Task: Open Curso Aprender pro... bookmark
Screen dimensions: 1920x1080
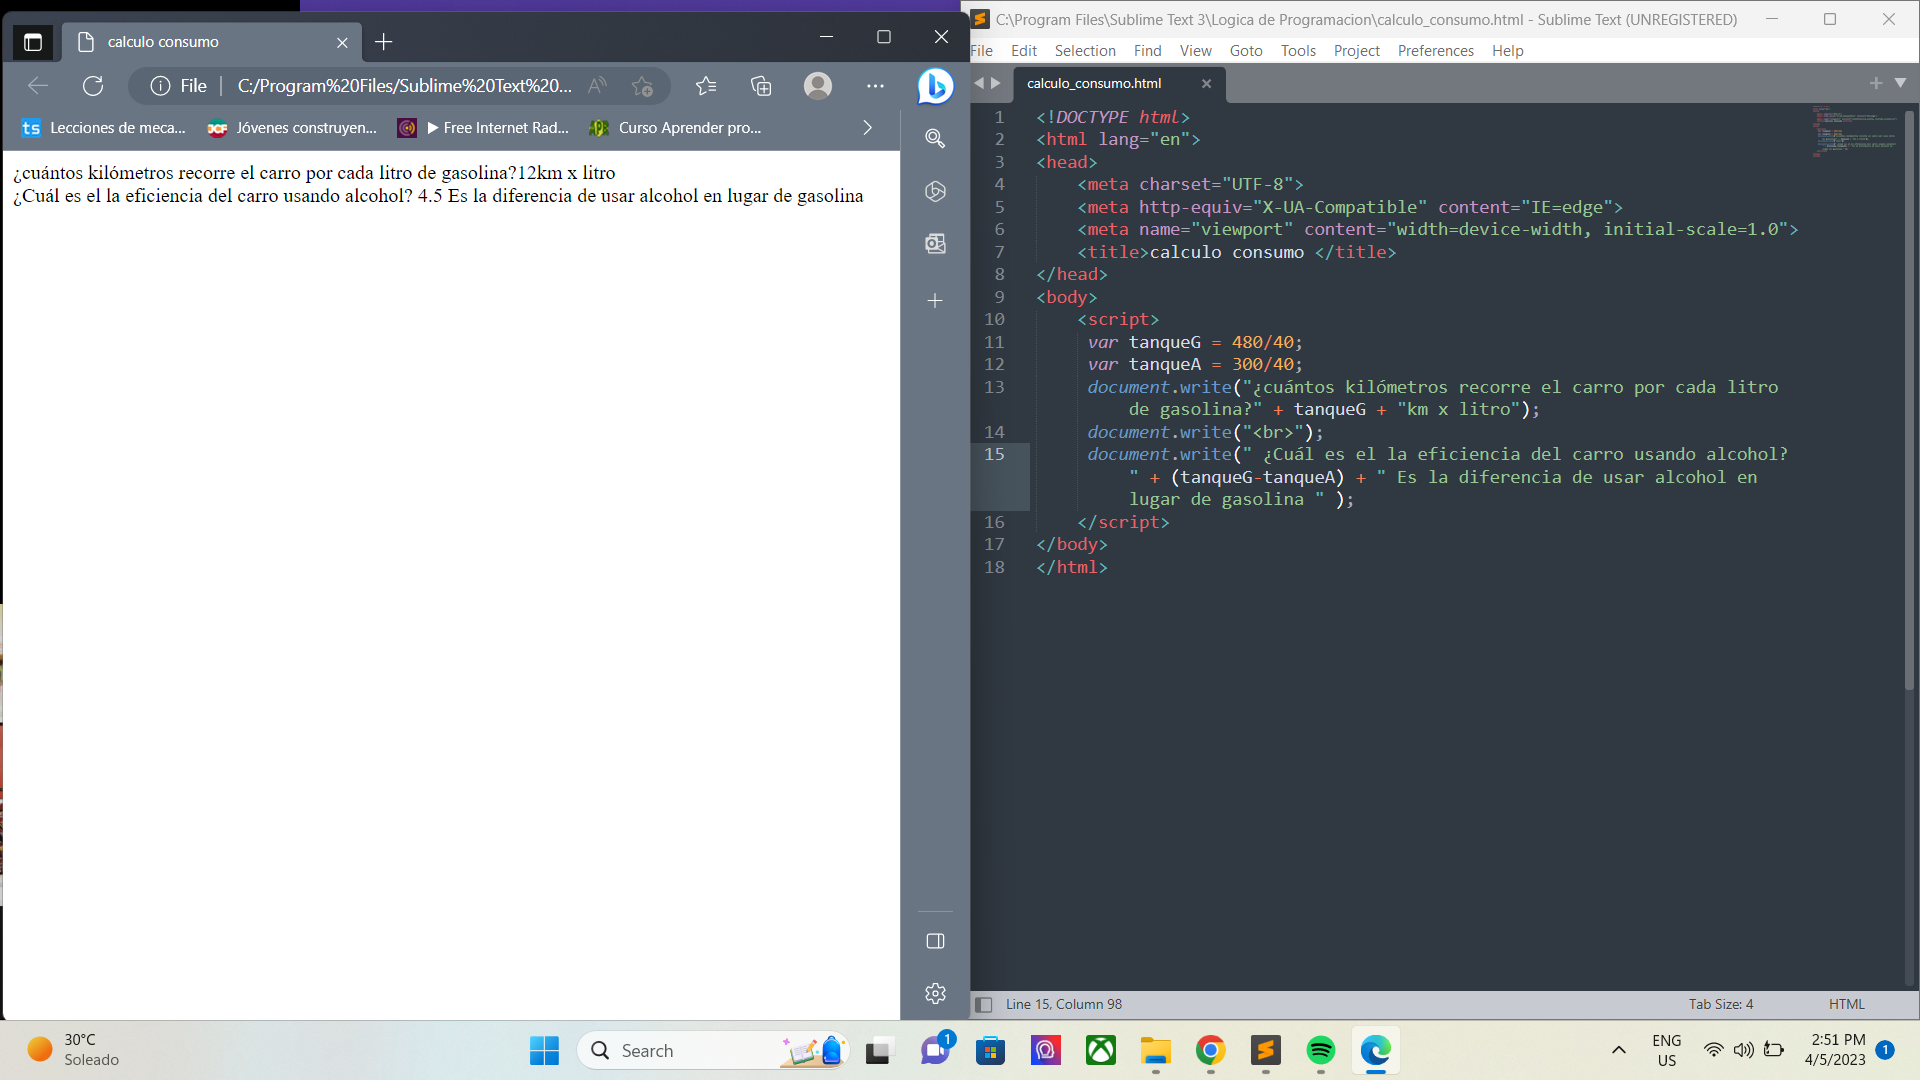Action: [676, 128]
